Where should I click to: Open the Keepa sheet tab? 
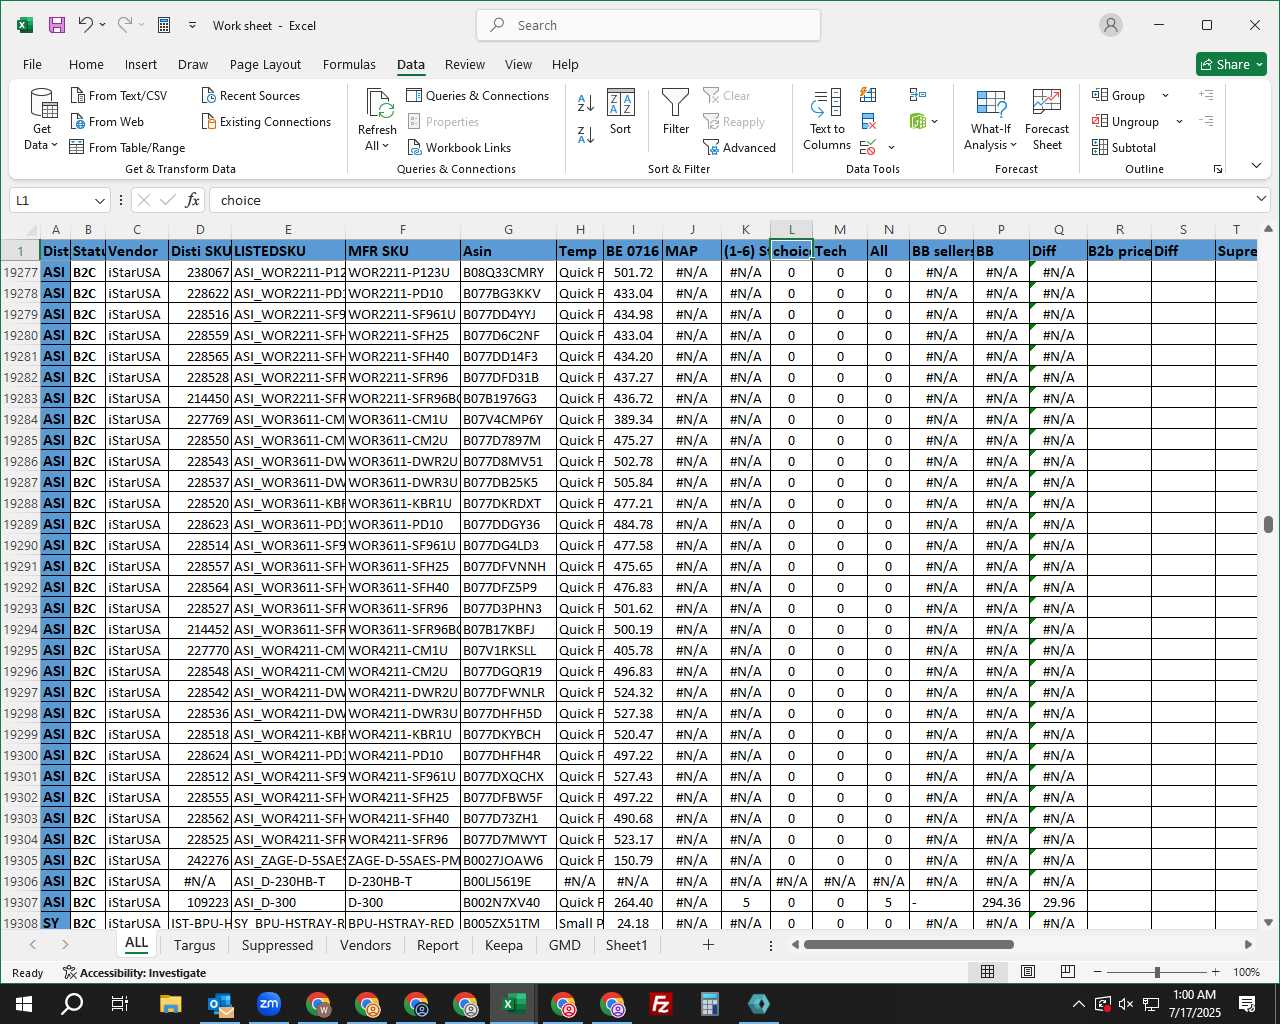coord(503,945)
